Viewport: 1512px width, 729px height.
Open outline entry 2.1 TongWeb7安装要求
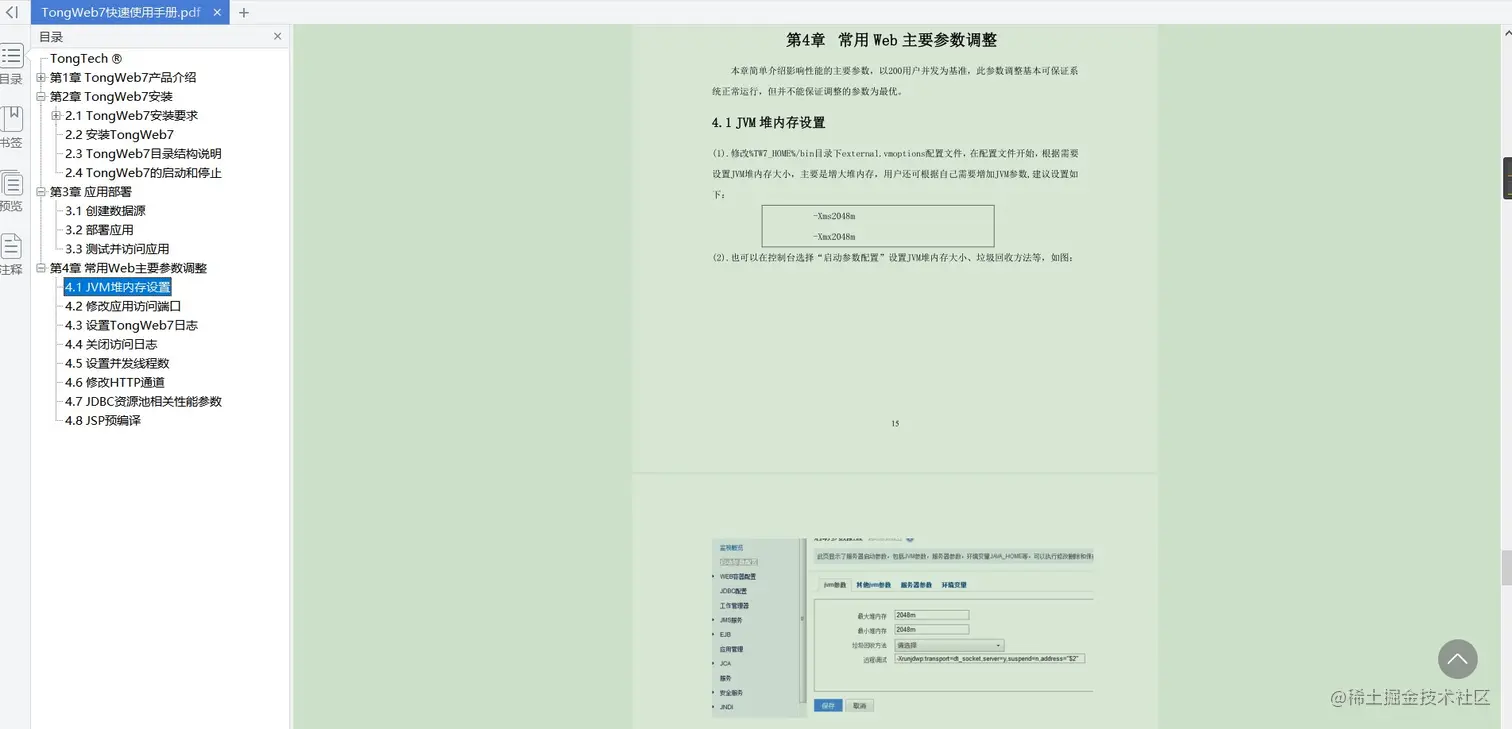pyautogui.click(x=131, y=115)
